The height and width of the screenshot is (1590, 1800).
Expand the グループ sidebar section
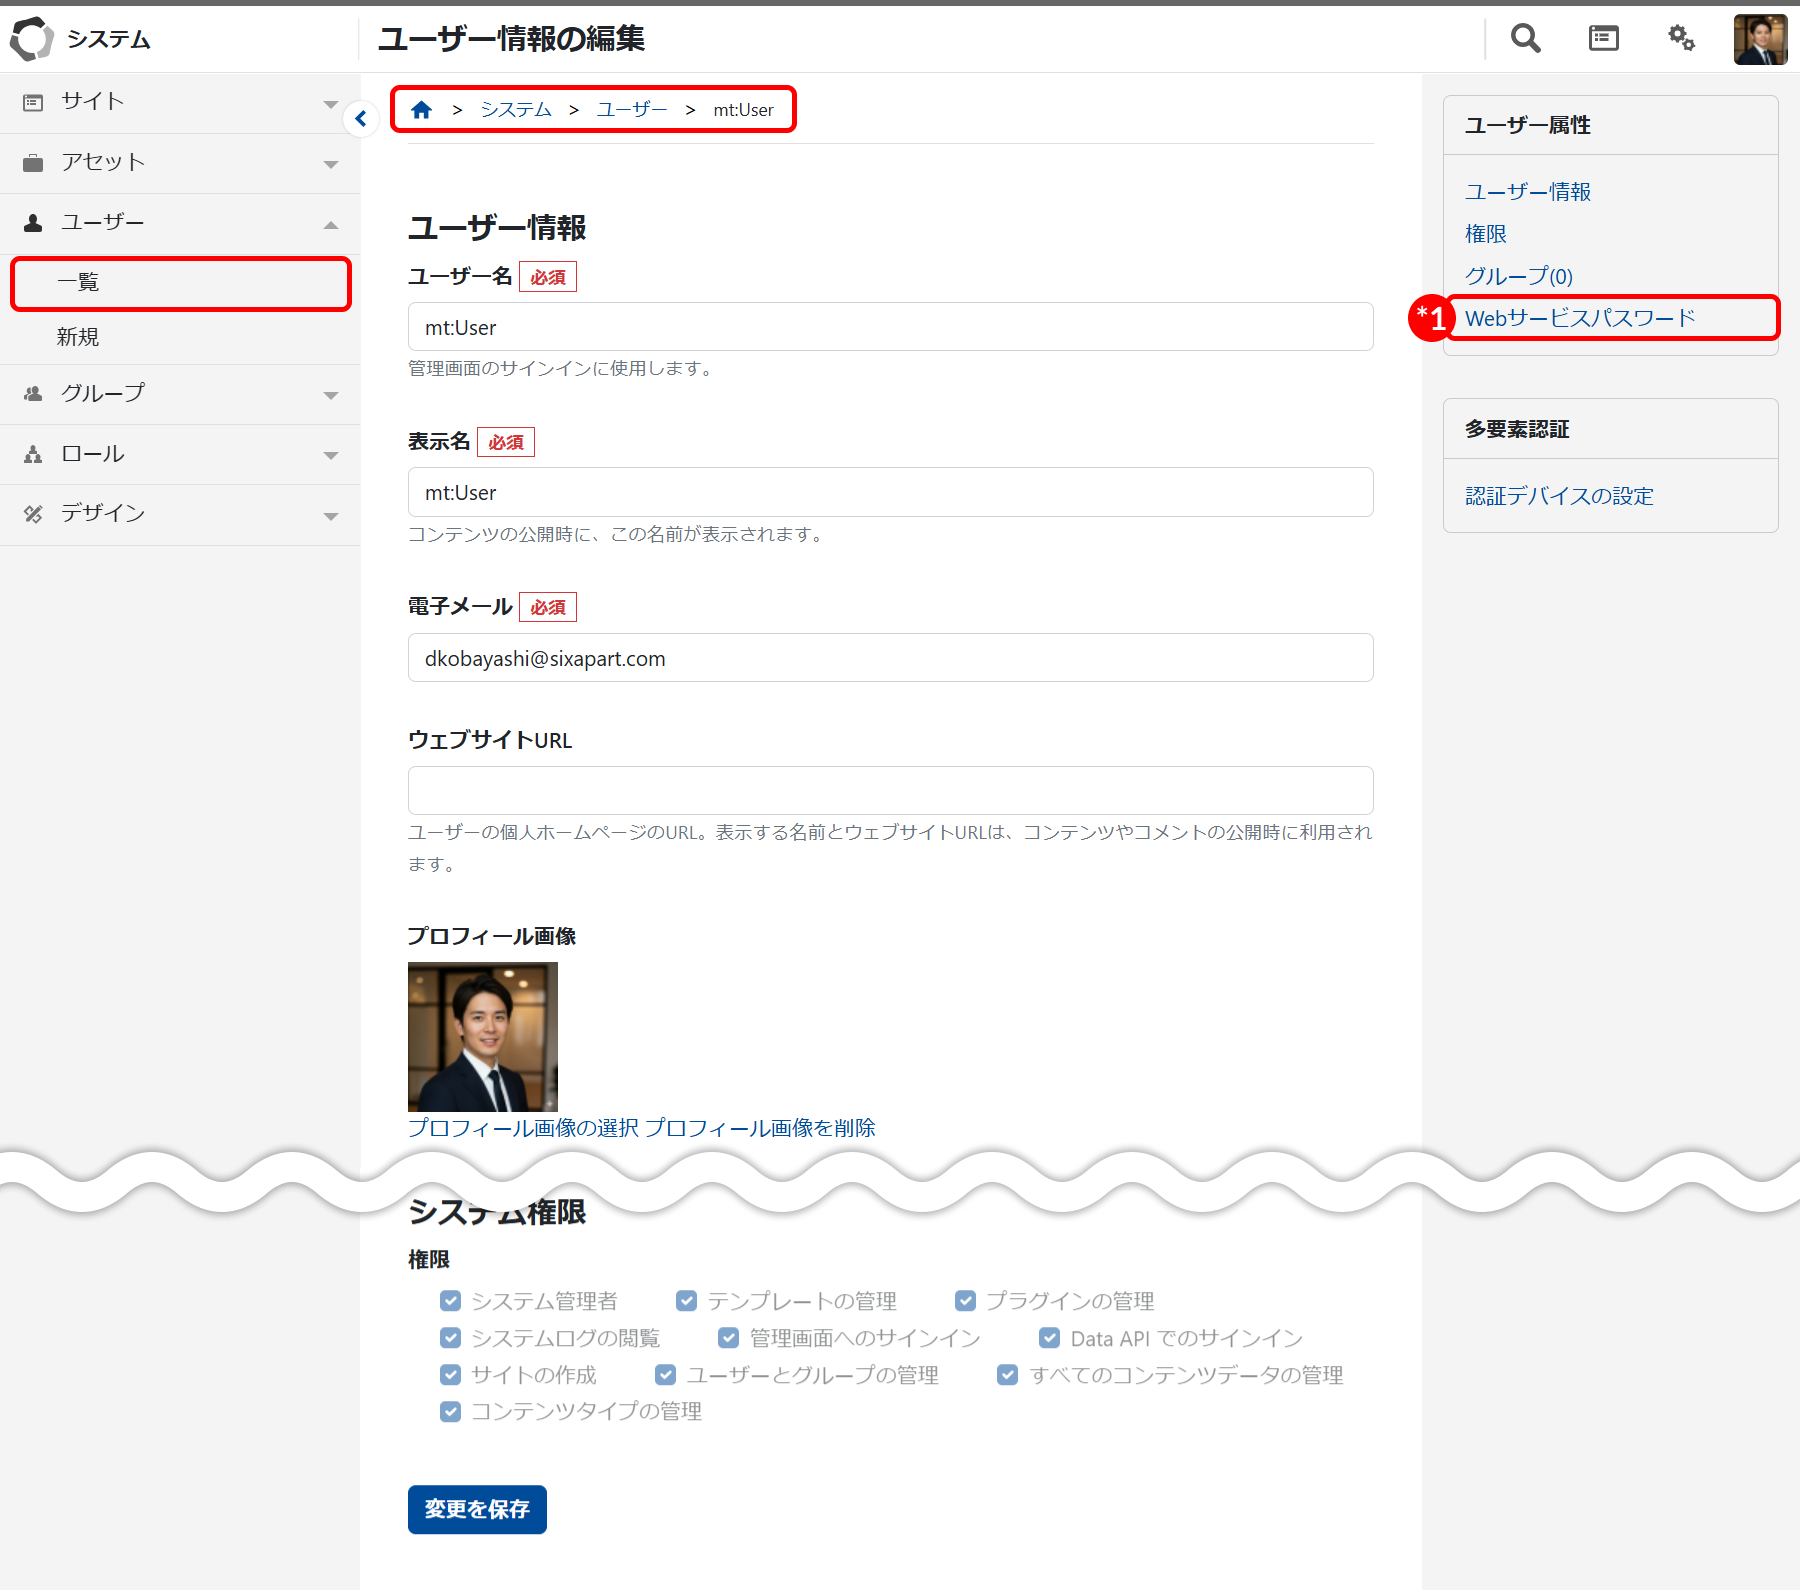point(331,395)
